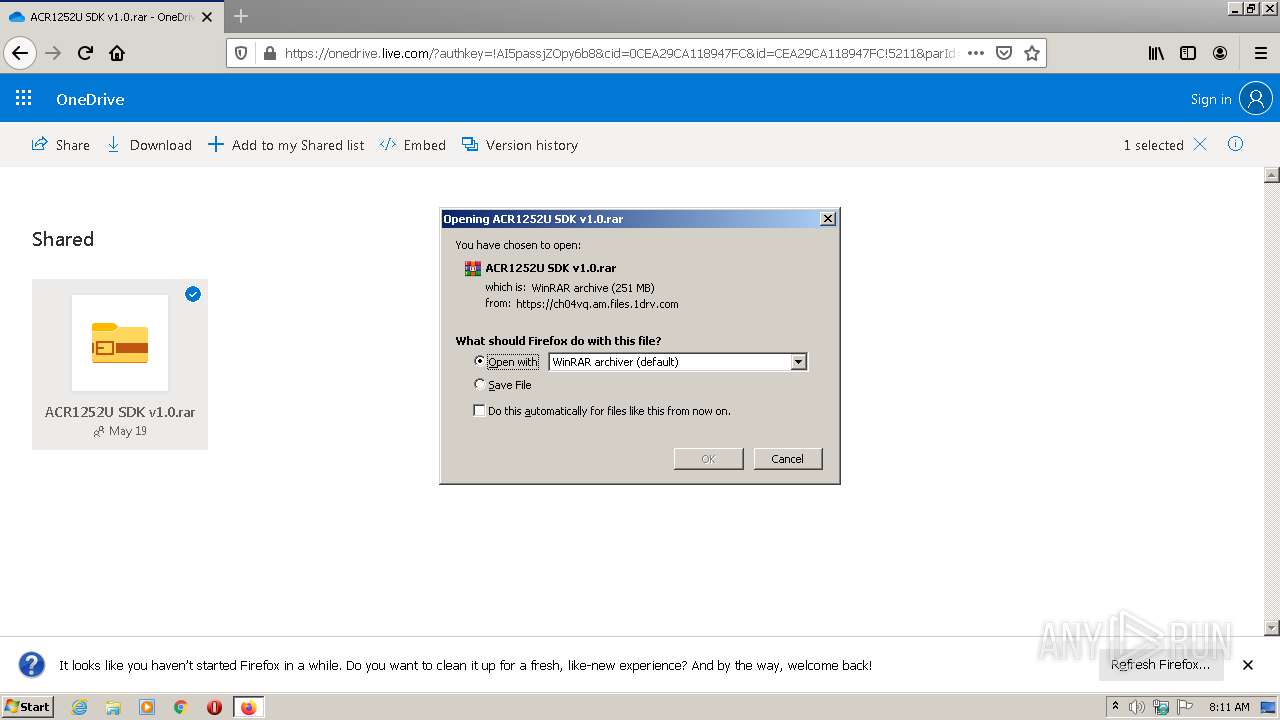Open the info details pane icon
This screenshot has width=1280, height=720.
(1235, 144)
